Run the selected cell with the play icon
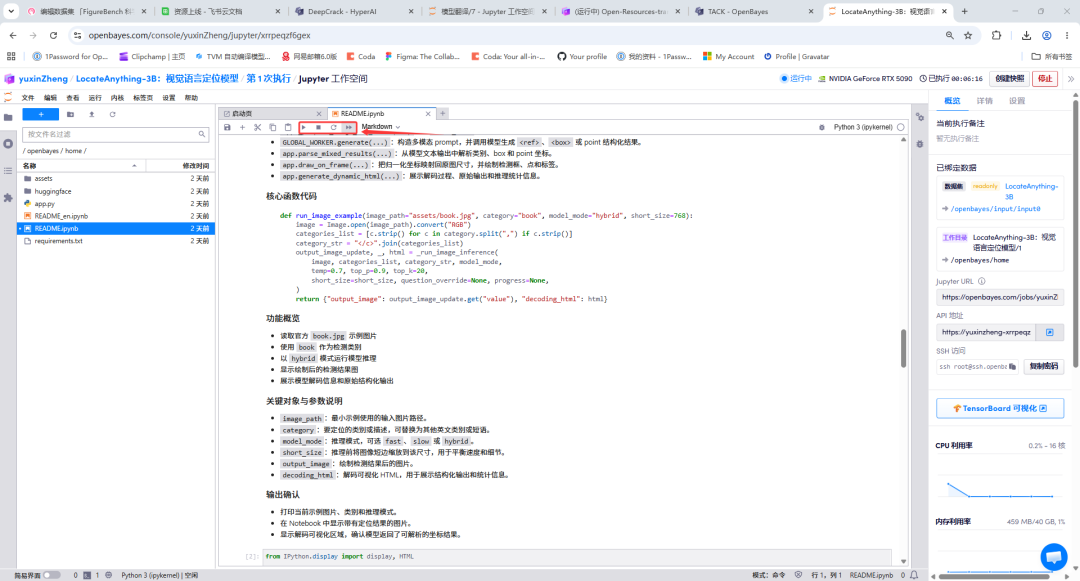Screen dimensions: 1080x581 pos(304,127)
